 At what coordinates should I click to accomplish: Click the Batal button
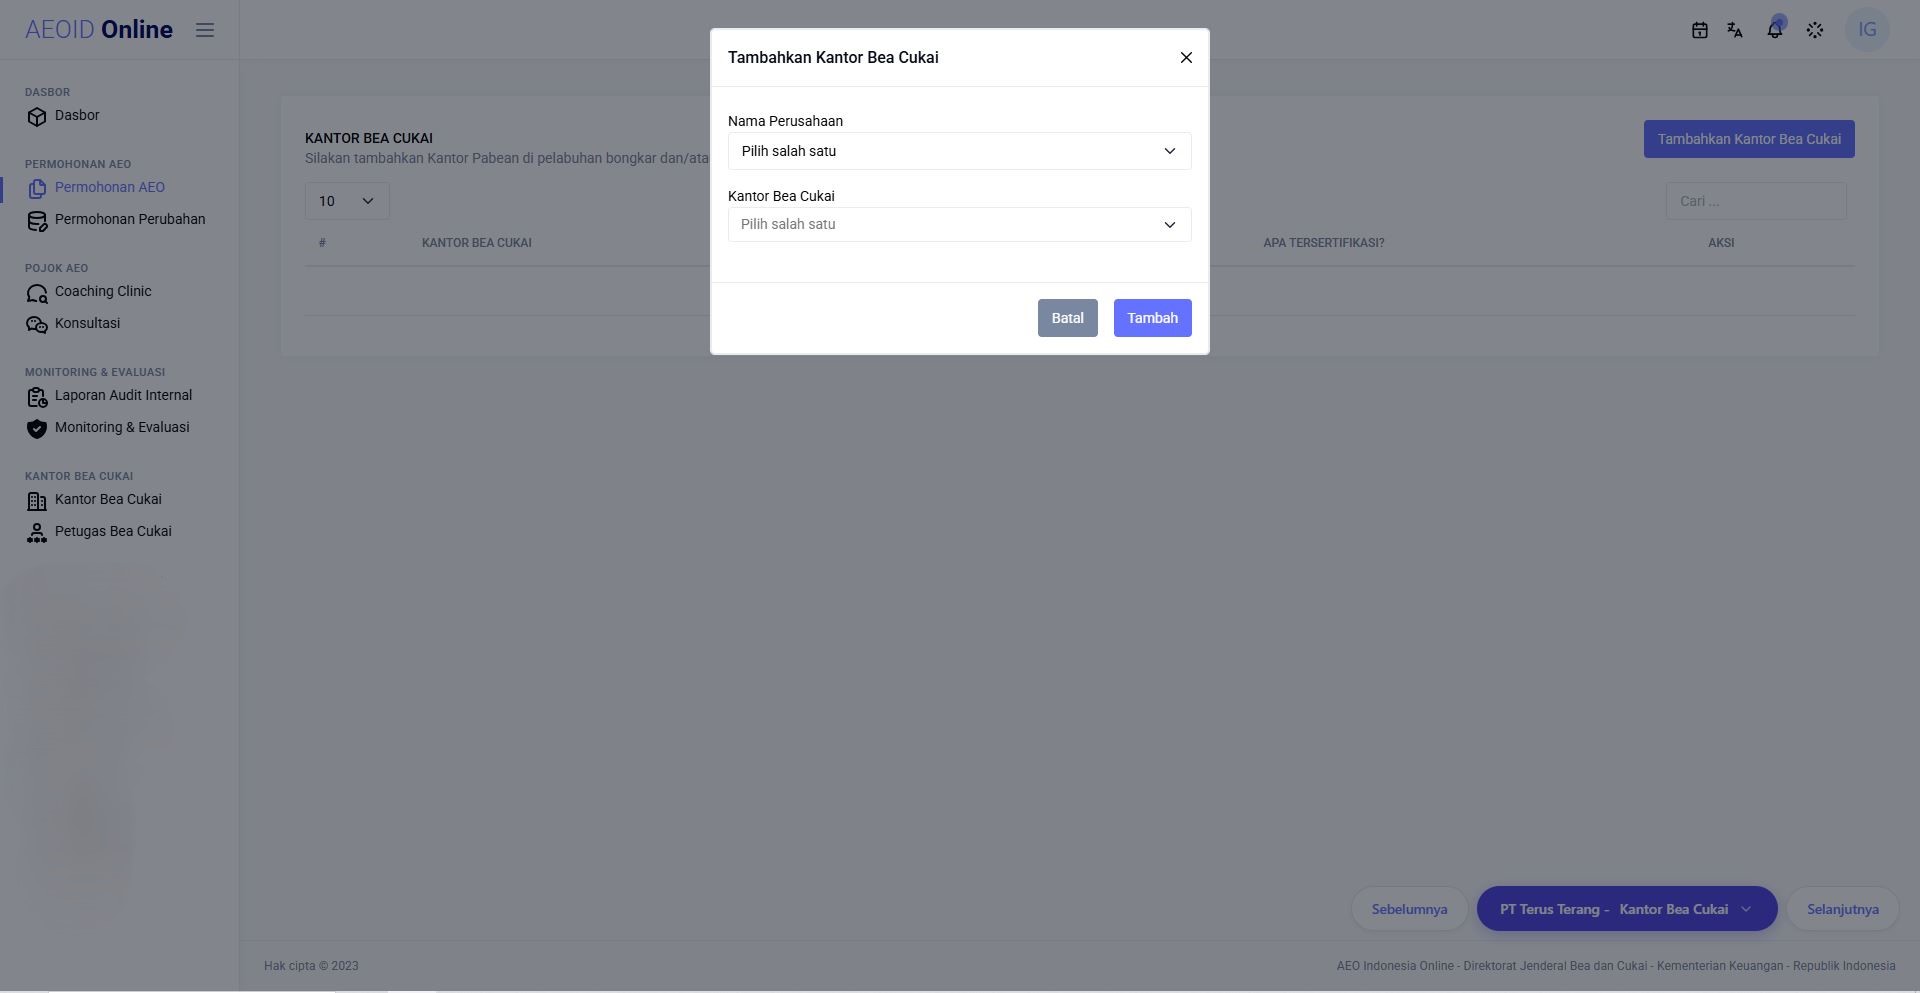[x=1067, y=318]
